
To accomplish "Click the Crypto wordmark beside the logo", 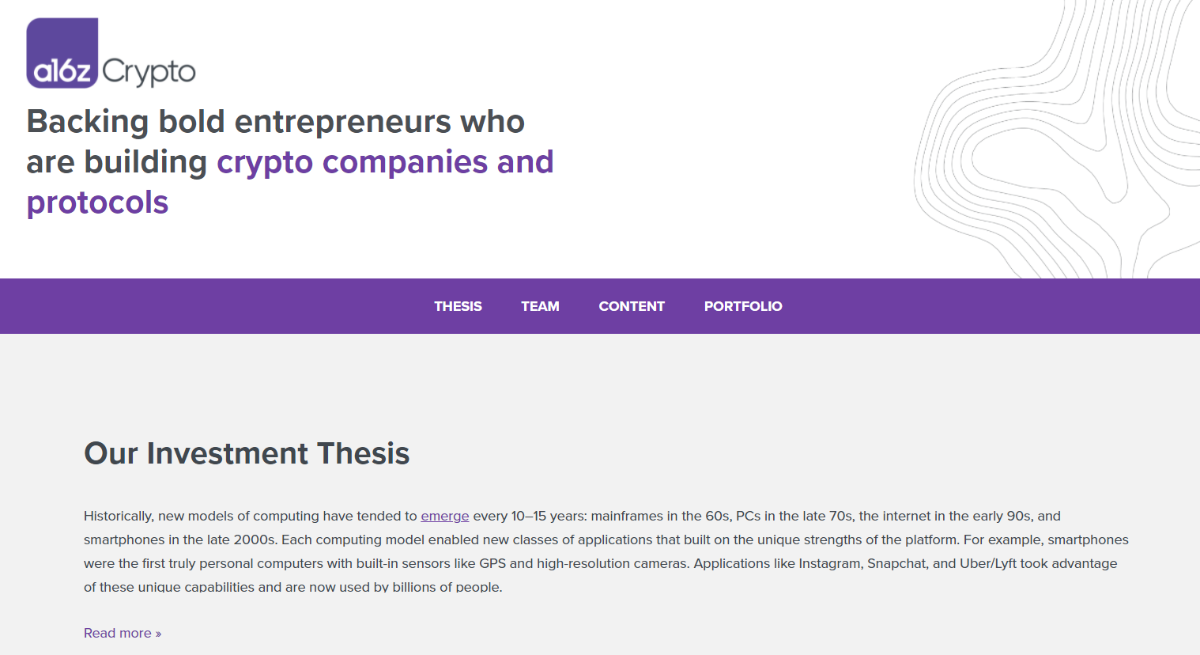I will [149, 71].
